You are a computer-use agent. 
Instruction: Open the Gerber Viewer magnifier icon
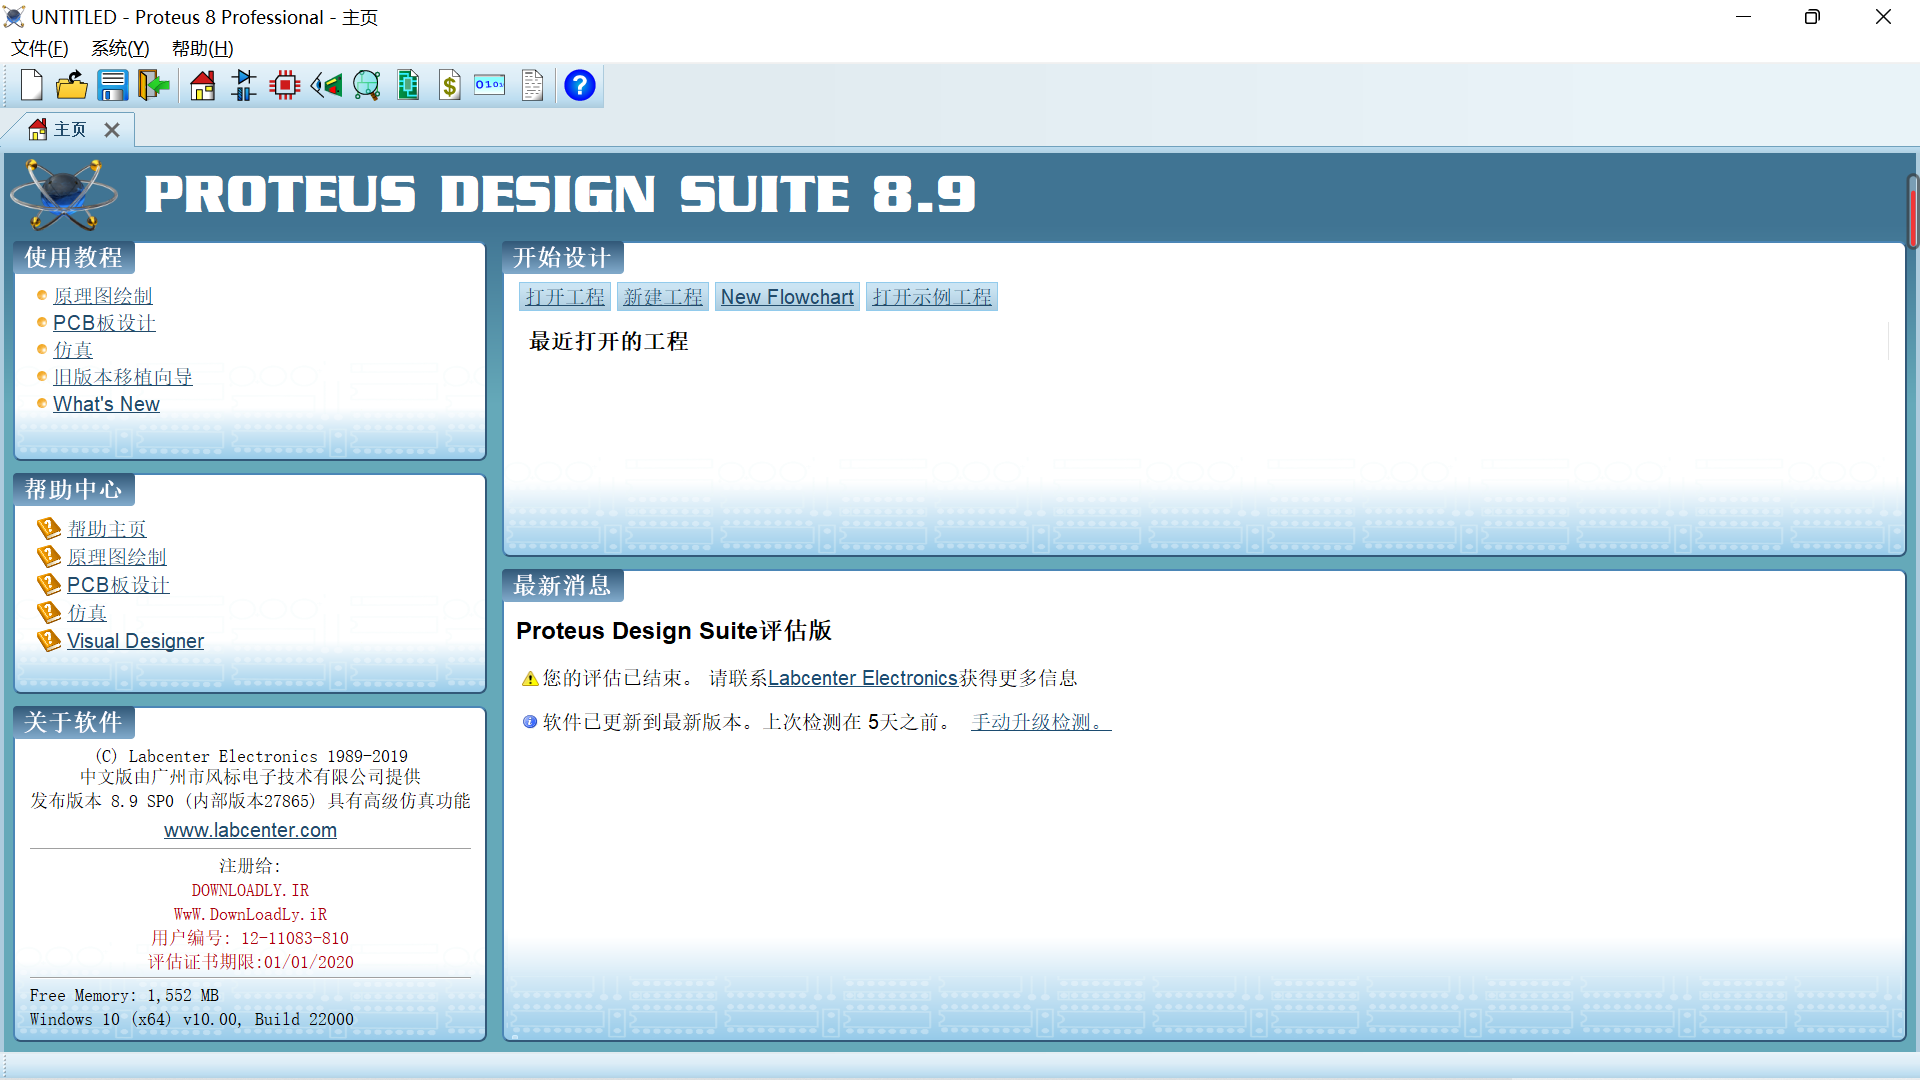(x=367, y=86)
